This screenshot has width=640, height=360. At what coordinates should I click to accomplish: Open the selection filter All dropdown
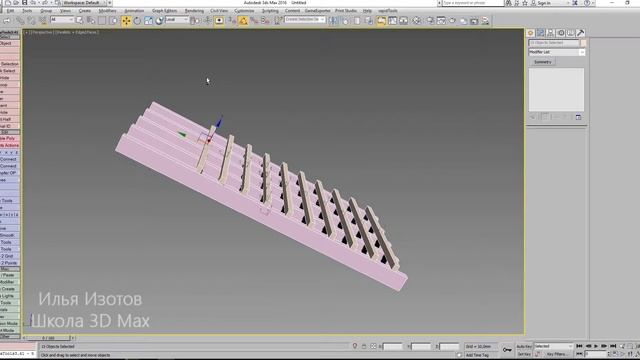62,20
